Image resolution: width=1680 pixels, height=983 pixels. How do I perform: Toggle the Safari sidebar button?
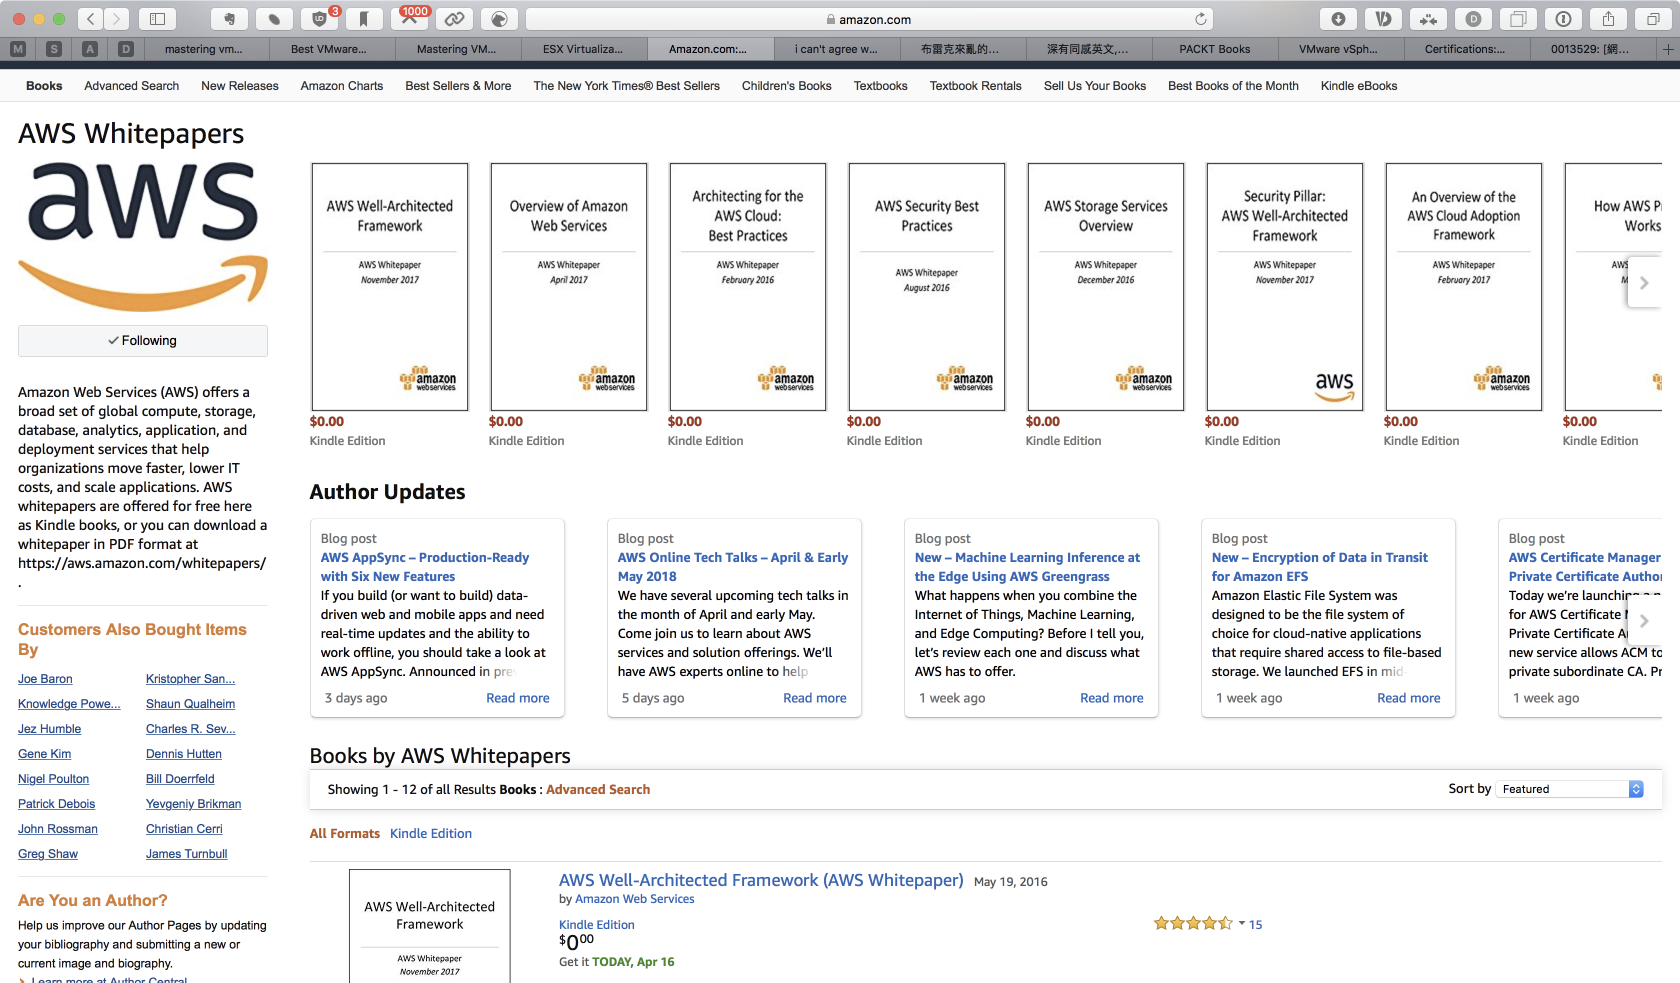point(157,19)
